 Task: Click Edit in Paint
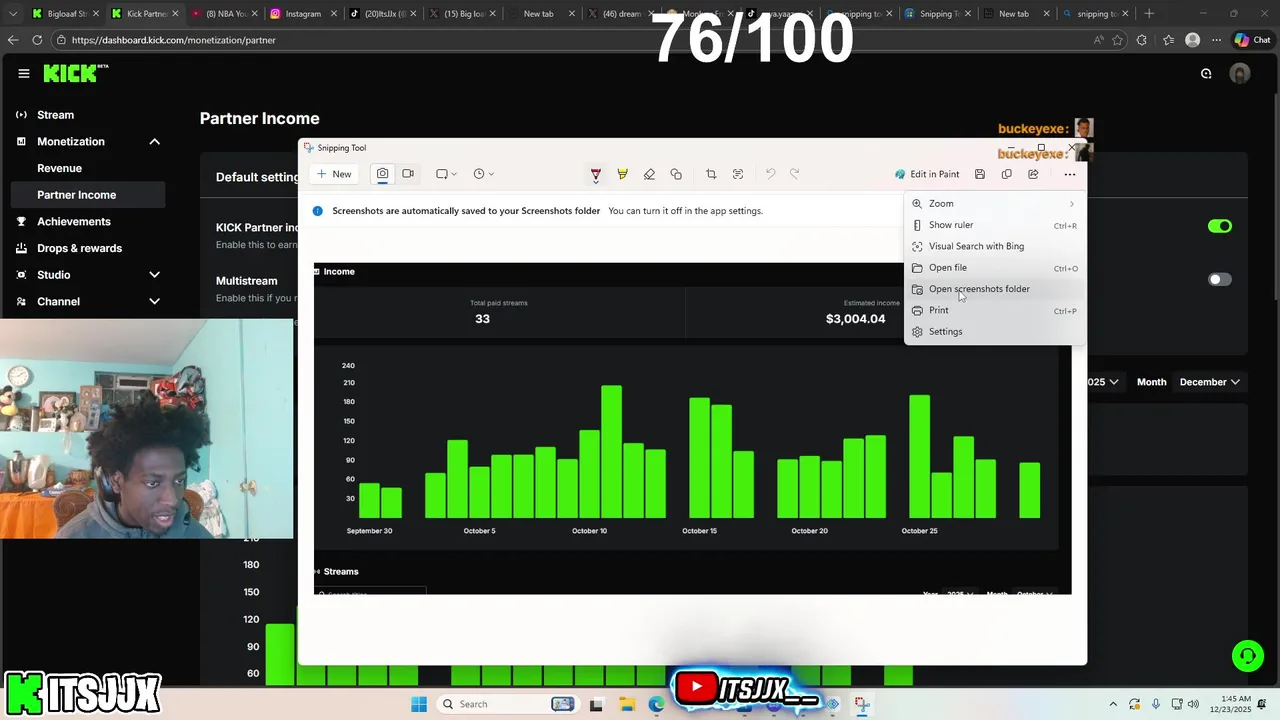coord(927,174)
